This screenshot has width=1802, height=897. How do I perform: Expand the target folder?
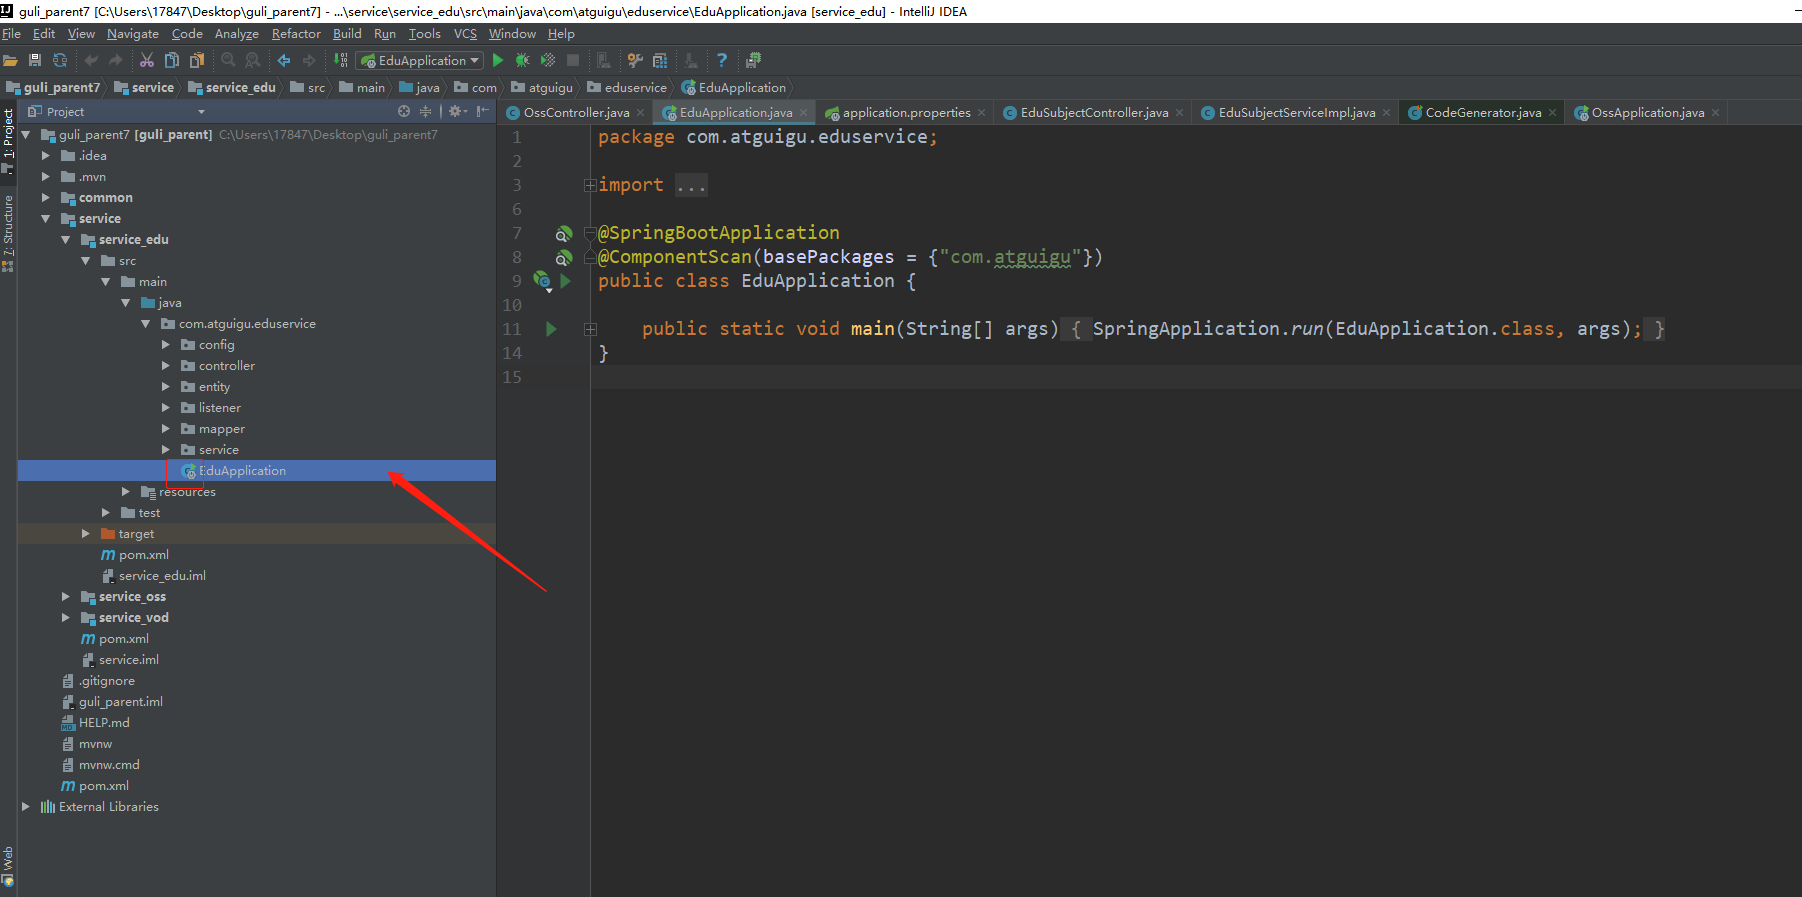click(86, 533)
